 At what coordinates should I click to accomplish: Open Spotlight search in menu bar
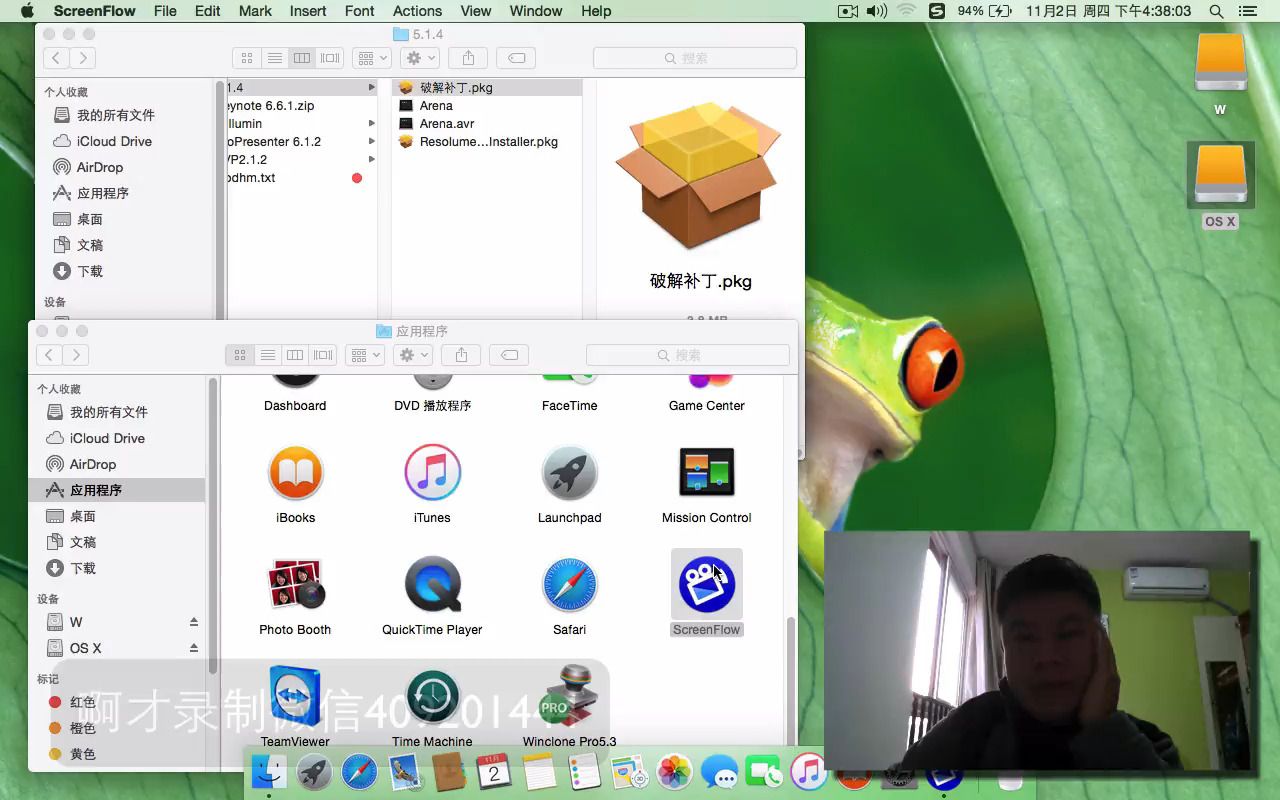[x=1216, y=11]
